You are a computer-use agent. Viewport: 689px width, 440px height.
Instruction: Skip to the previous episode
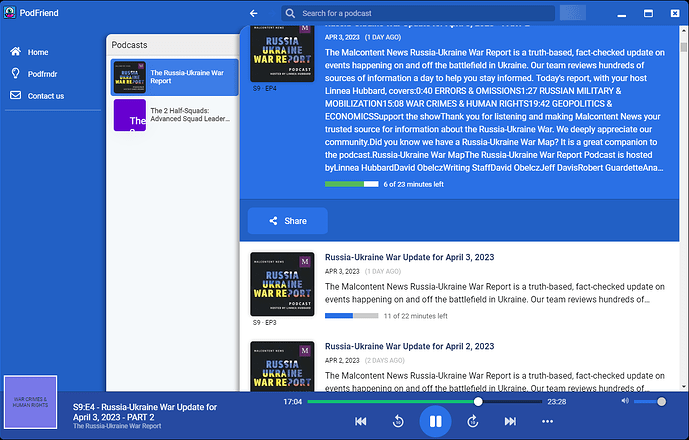(361, 422)
